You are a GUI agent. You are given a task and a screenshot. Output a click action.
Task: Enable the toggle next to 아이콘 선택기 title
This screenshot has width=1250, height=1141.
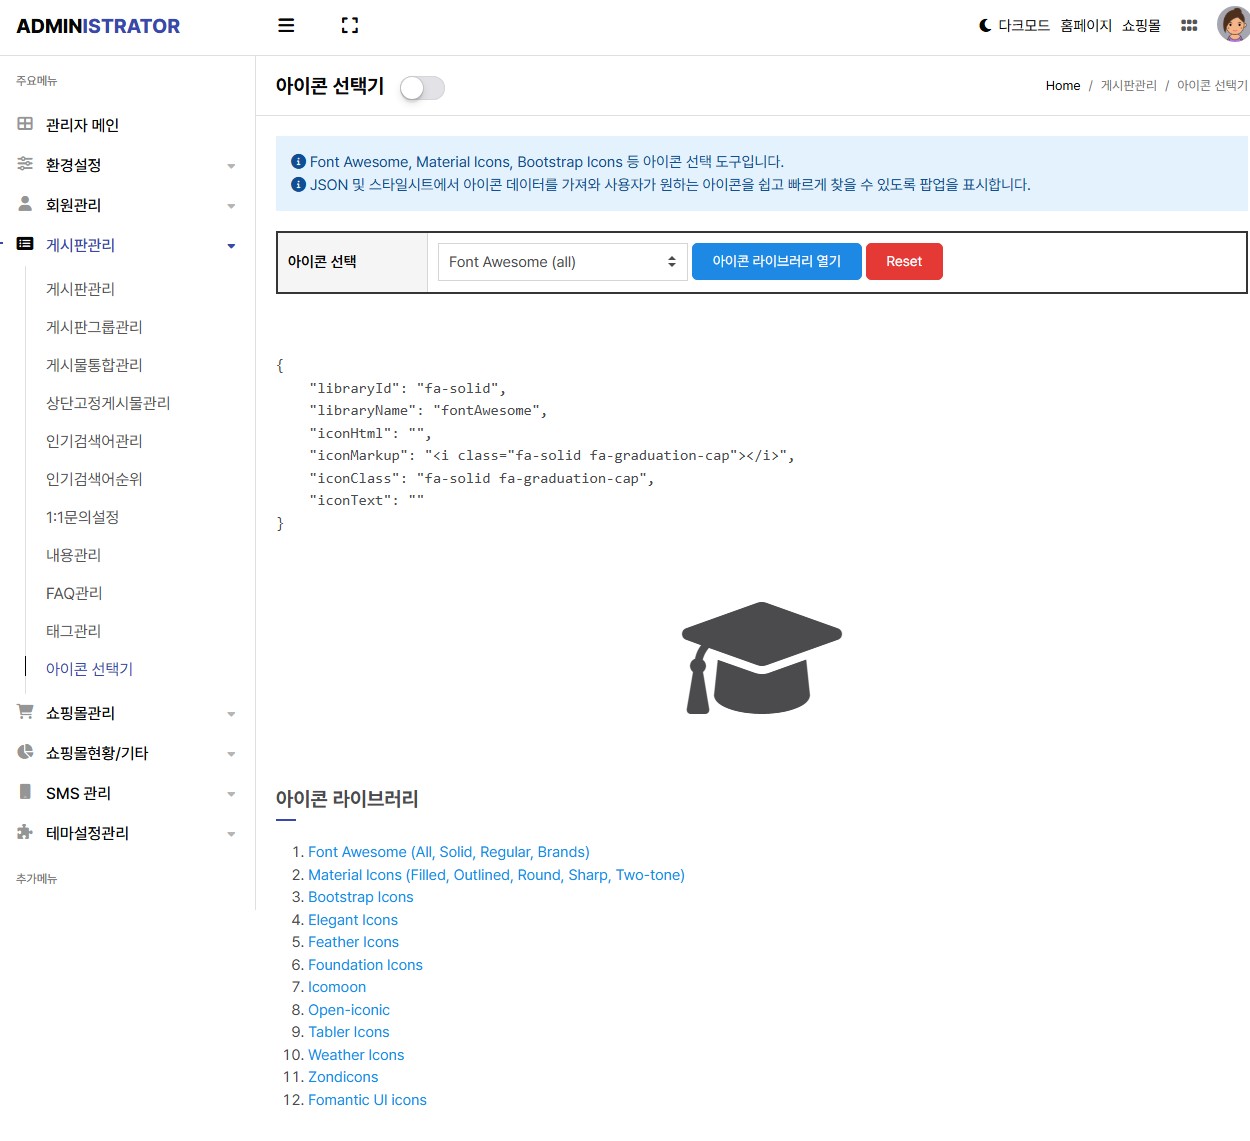(421, 88)
